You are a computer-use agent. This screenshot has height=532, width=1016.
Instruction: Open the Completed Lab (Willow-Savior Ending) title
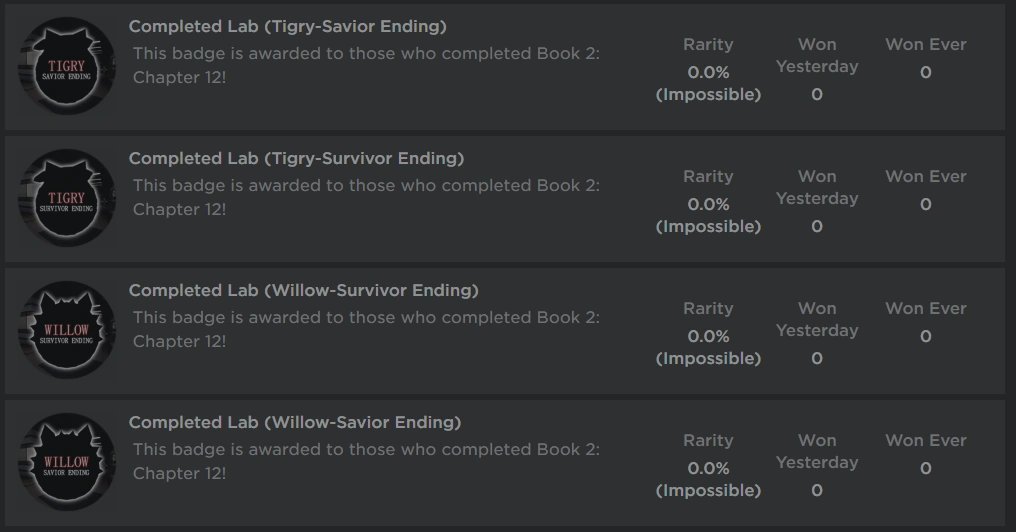[295, 423]
